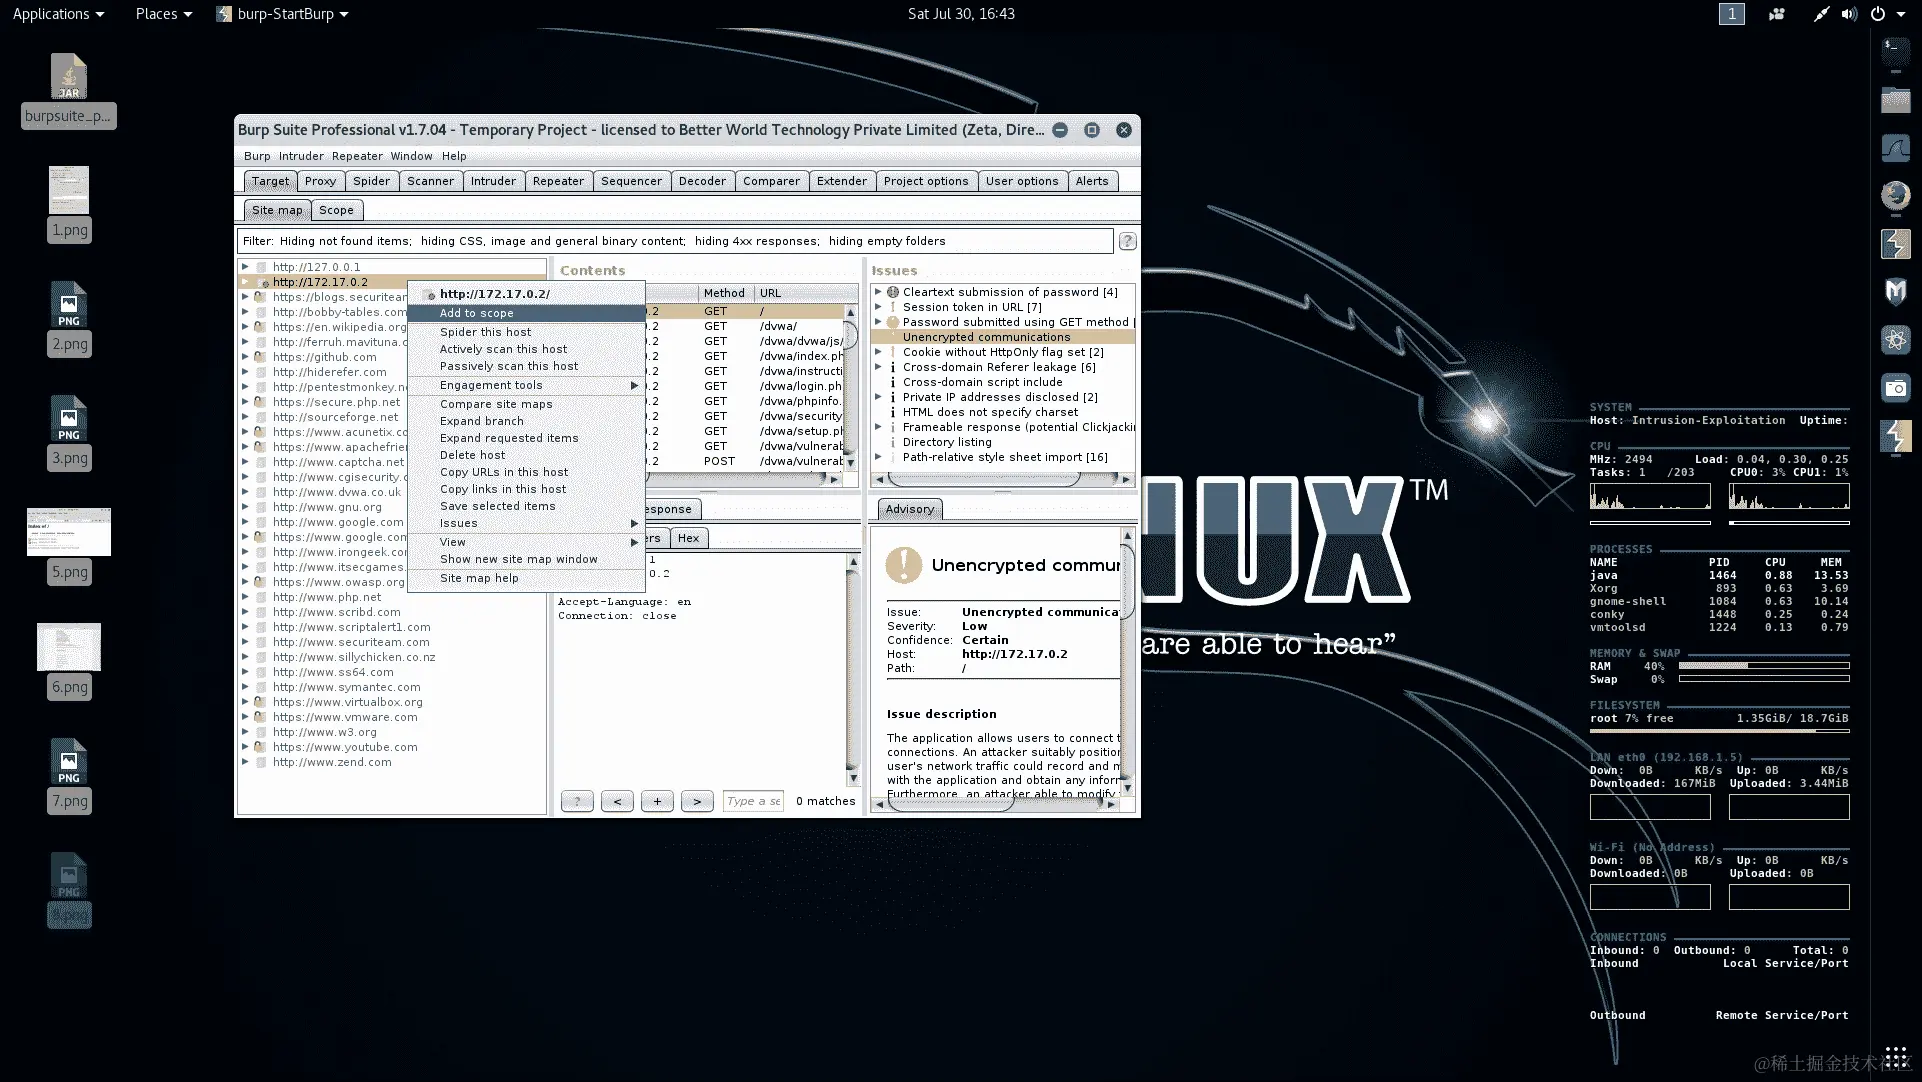Open the Places dropdown menu
1922x1082 pixels.
(x=163, y=14)
